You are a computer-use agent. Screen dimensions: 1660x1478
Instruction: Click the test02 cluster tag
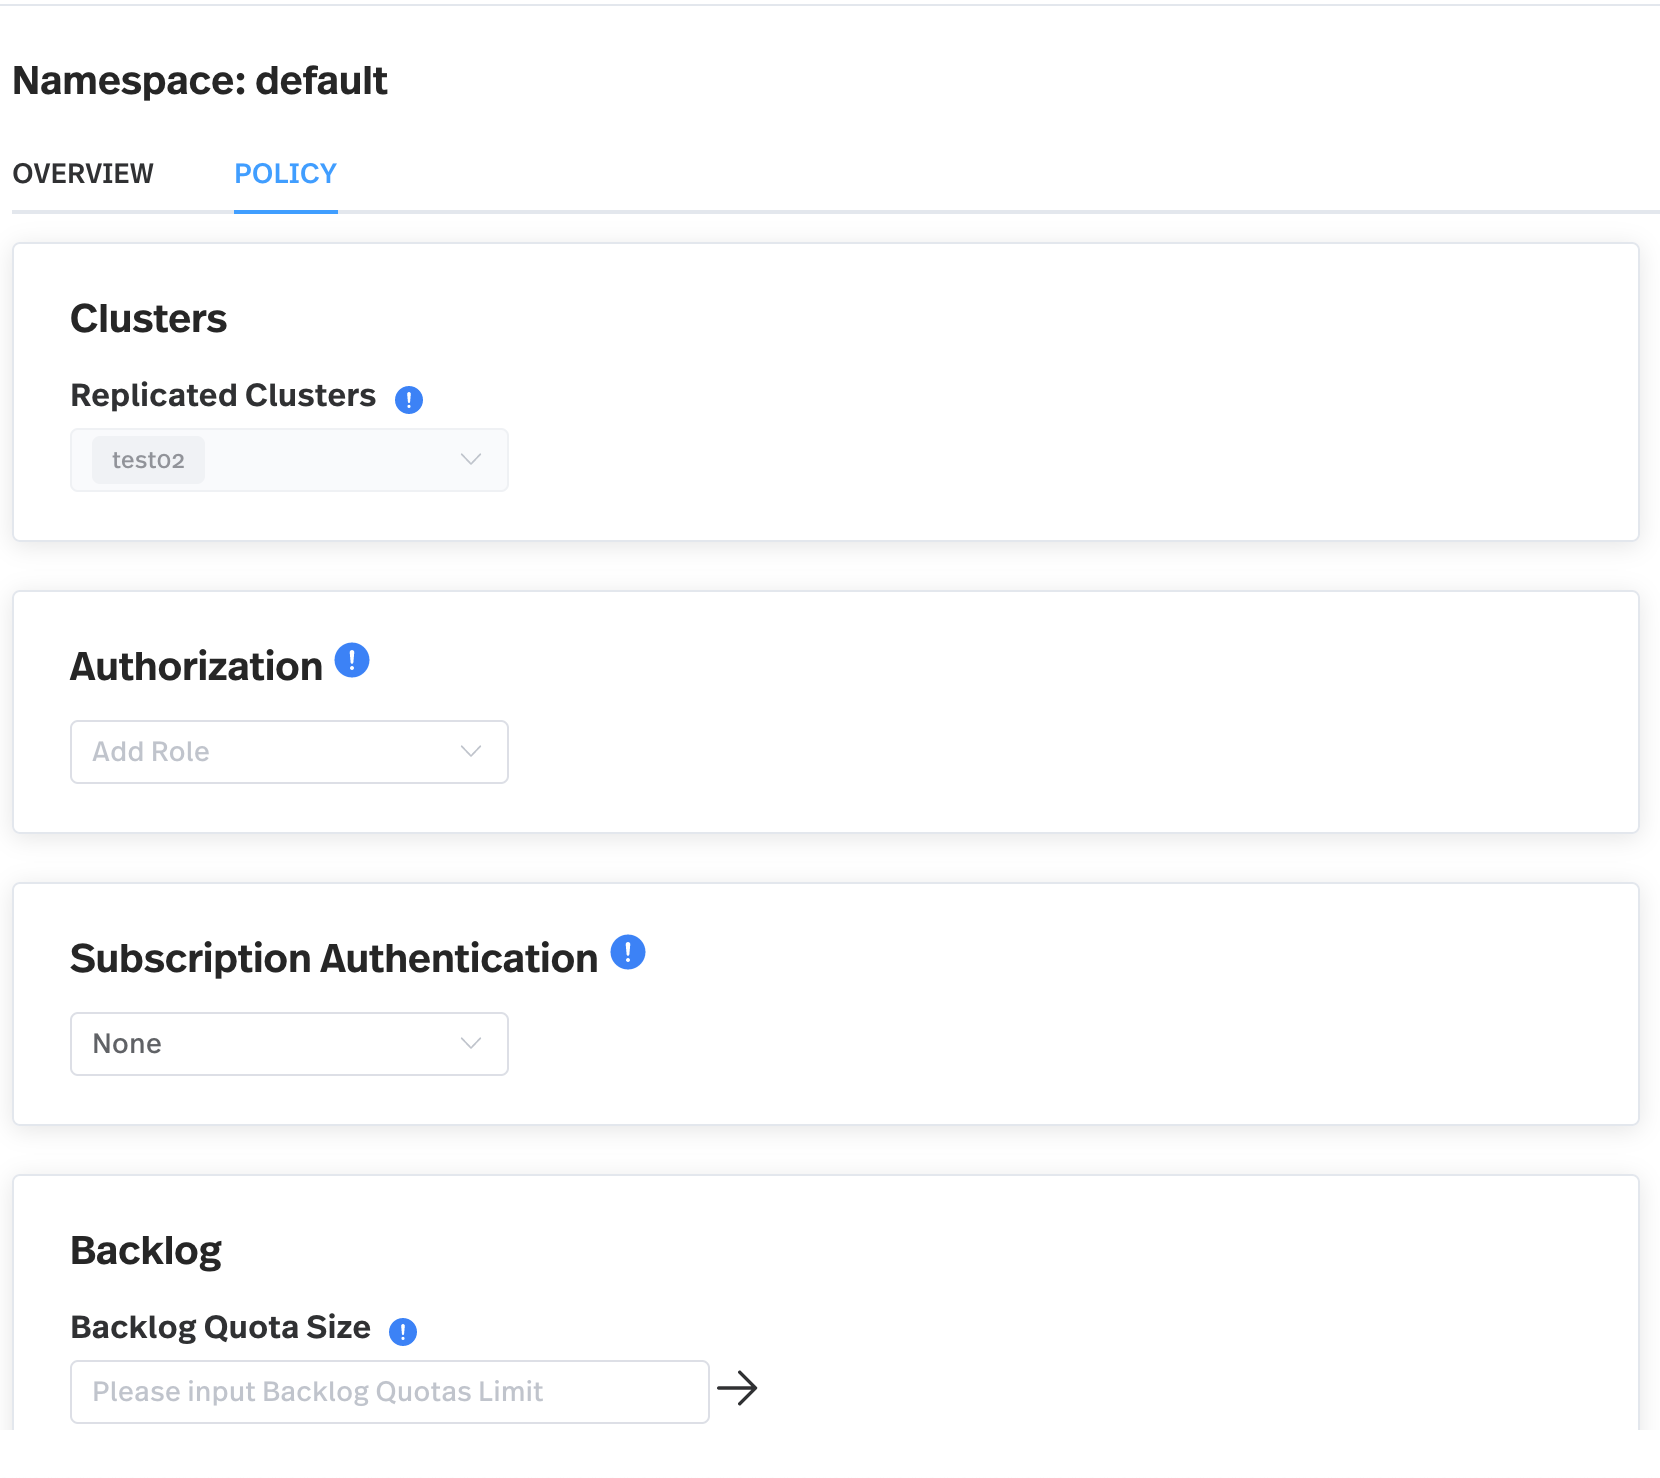pyautogui.click(x=147, y=460)
